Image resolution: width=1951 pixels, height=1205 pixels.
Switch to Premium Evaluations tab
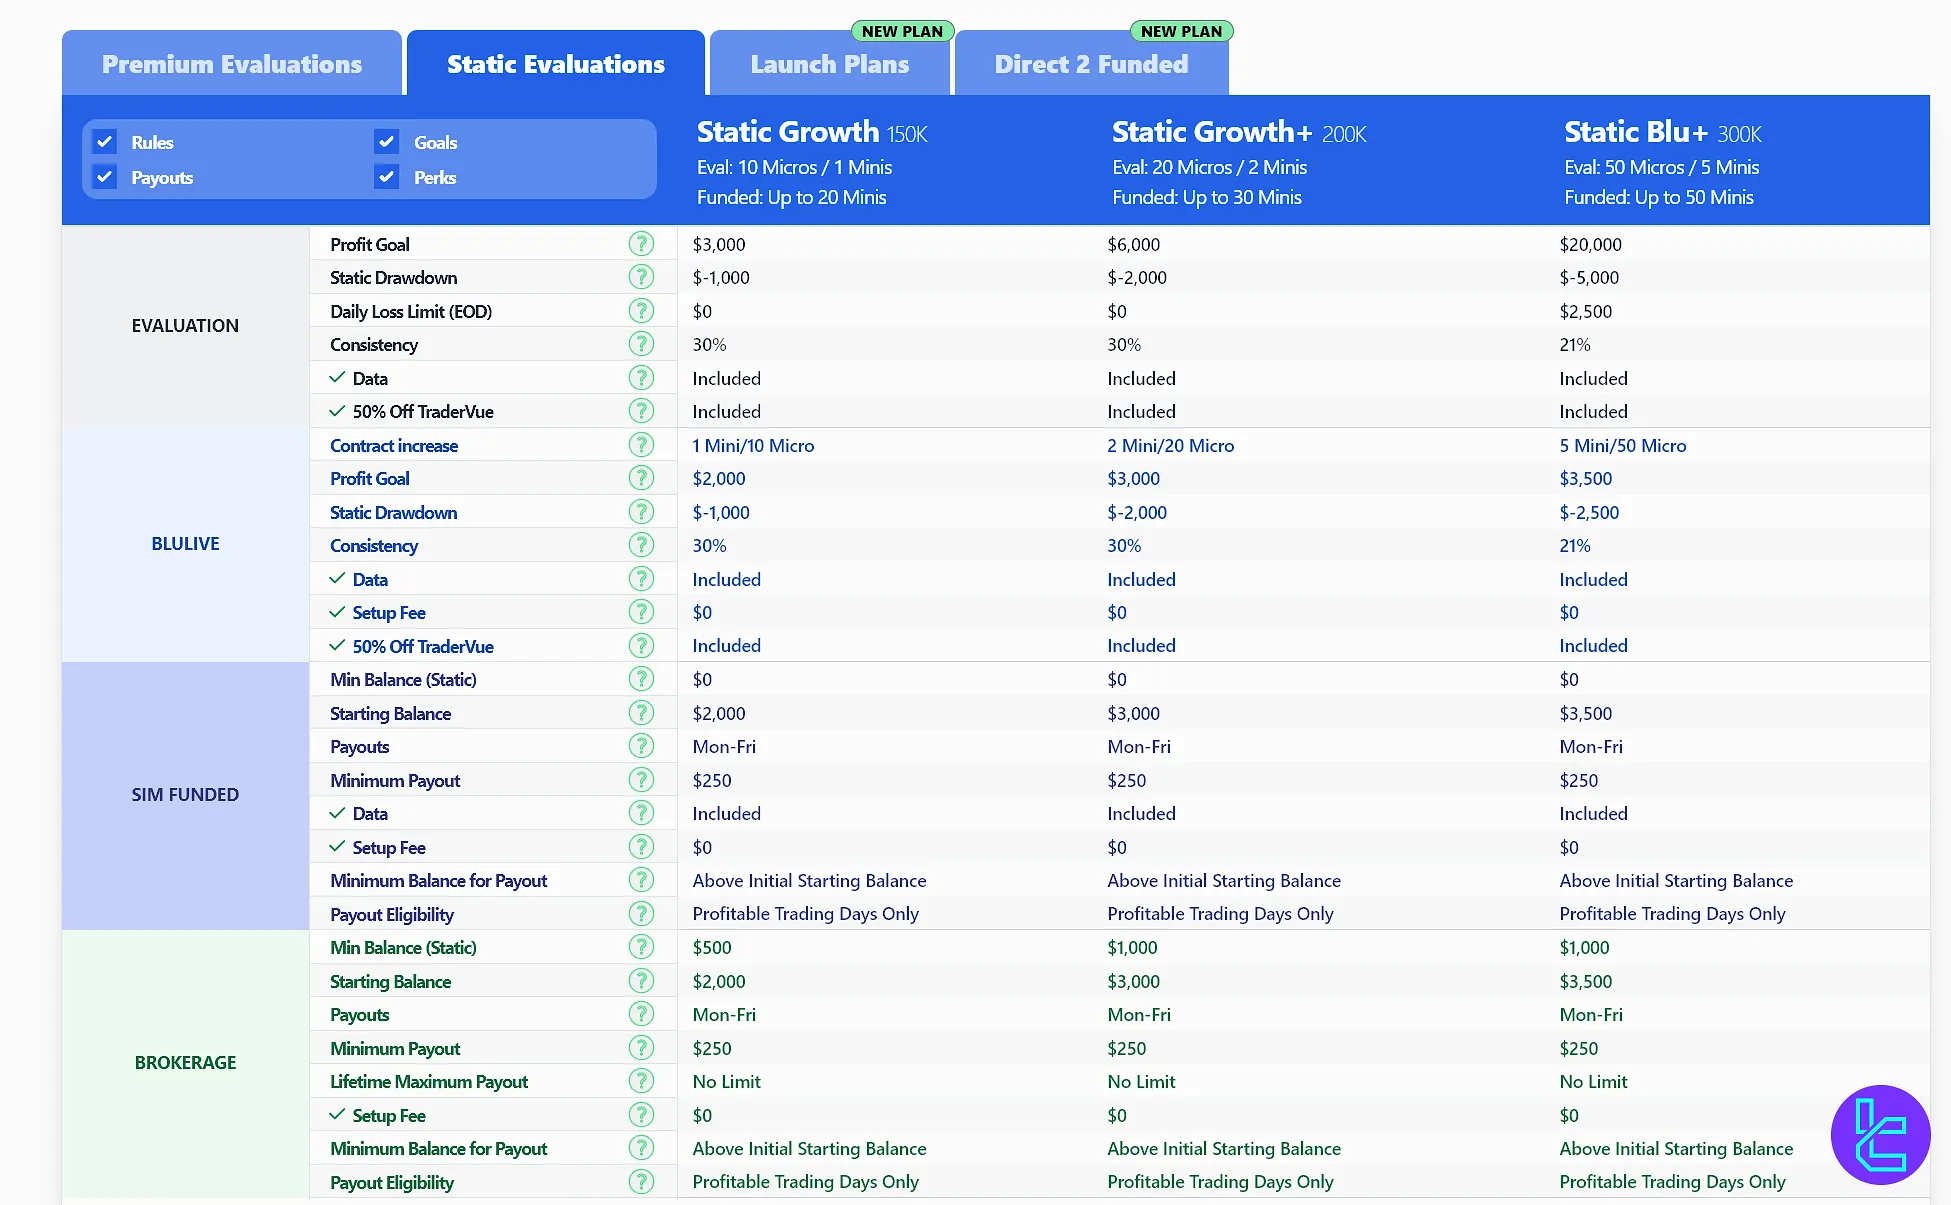(232, 64)
